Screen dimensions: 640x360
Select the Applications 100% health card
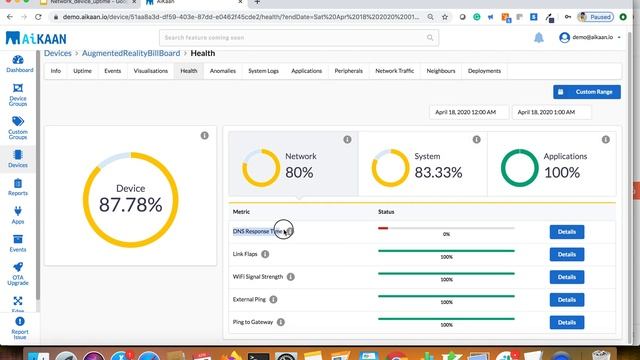tap(552, 164)
